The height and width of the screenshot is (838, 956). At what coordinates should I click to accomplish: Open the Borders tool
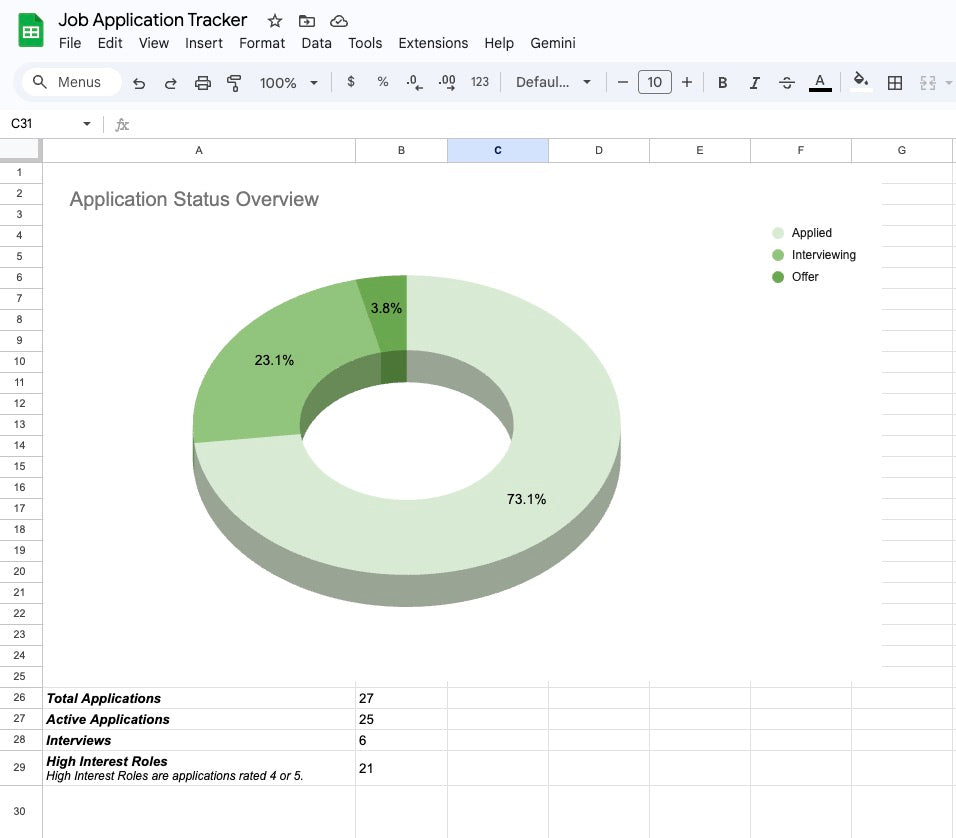895,82
